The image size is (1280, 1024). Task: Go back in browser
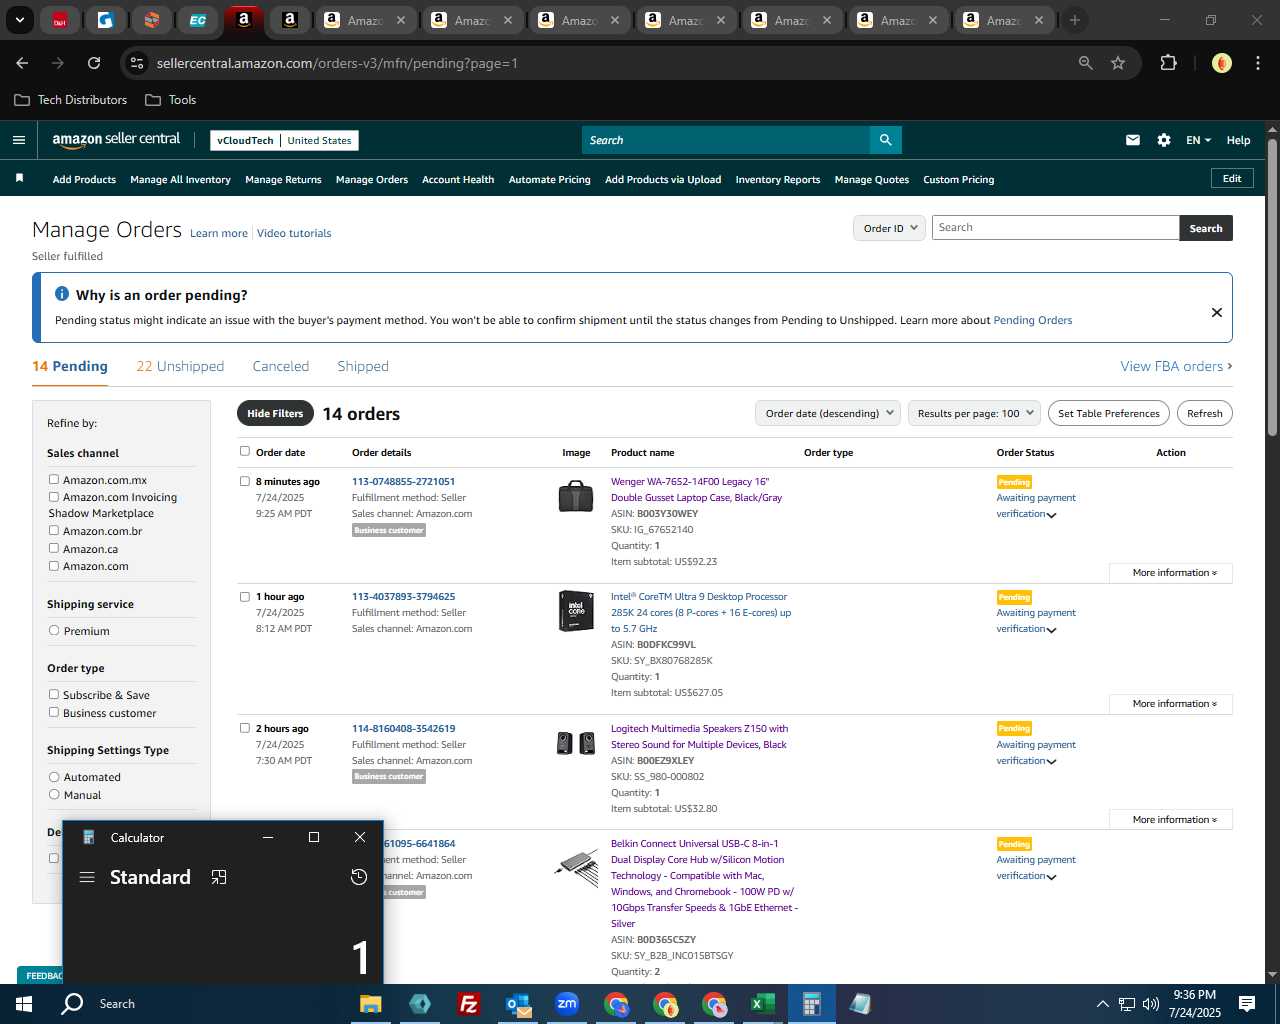point(22,63)
